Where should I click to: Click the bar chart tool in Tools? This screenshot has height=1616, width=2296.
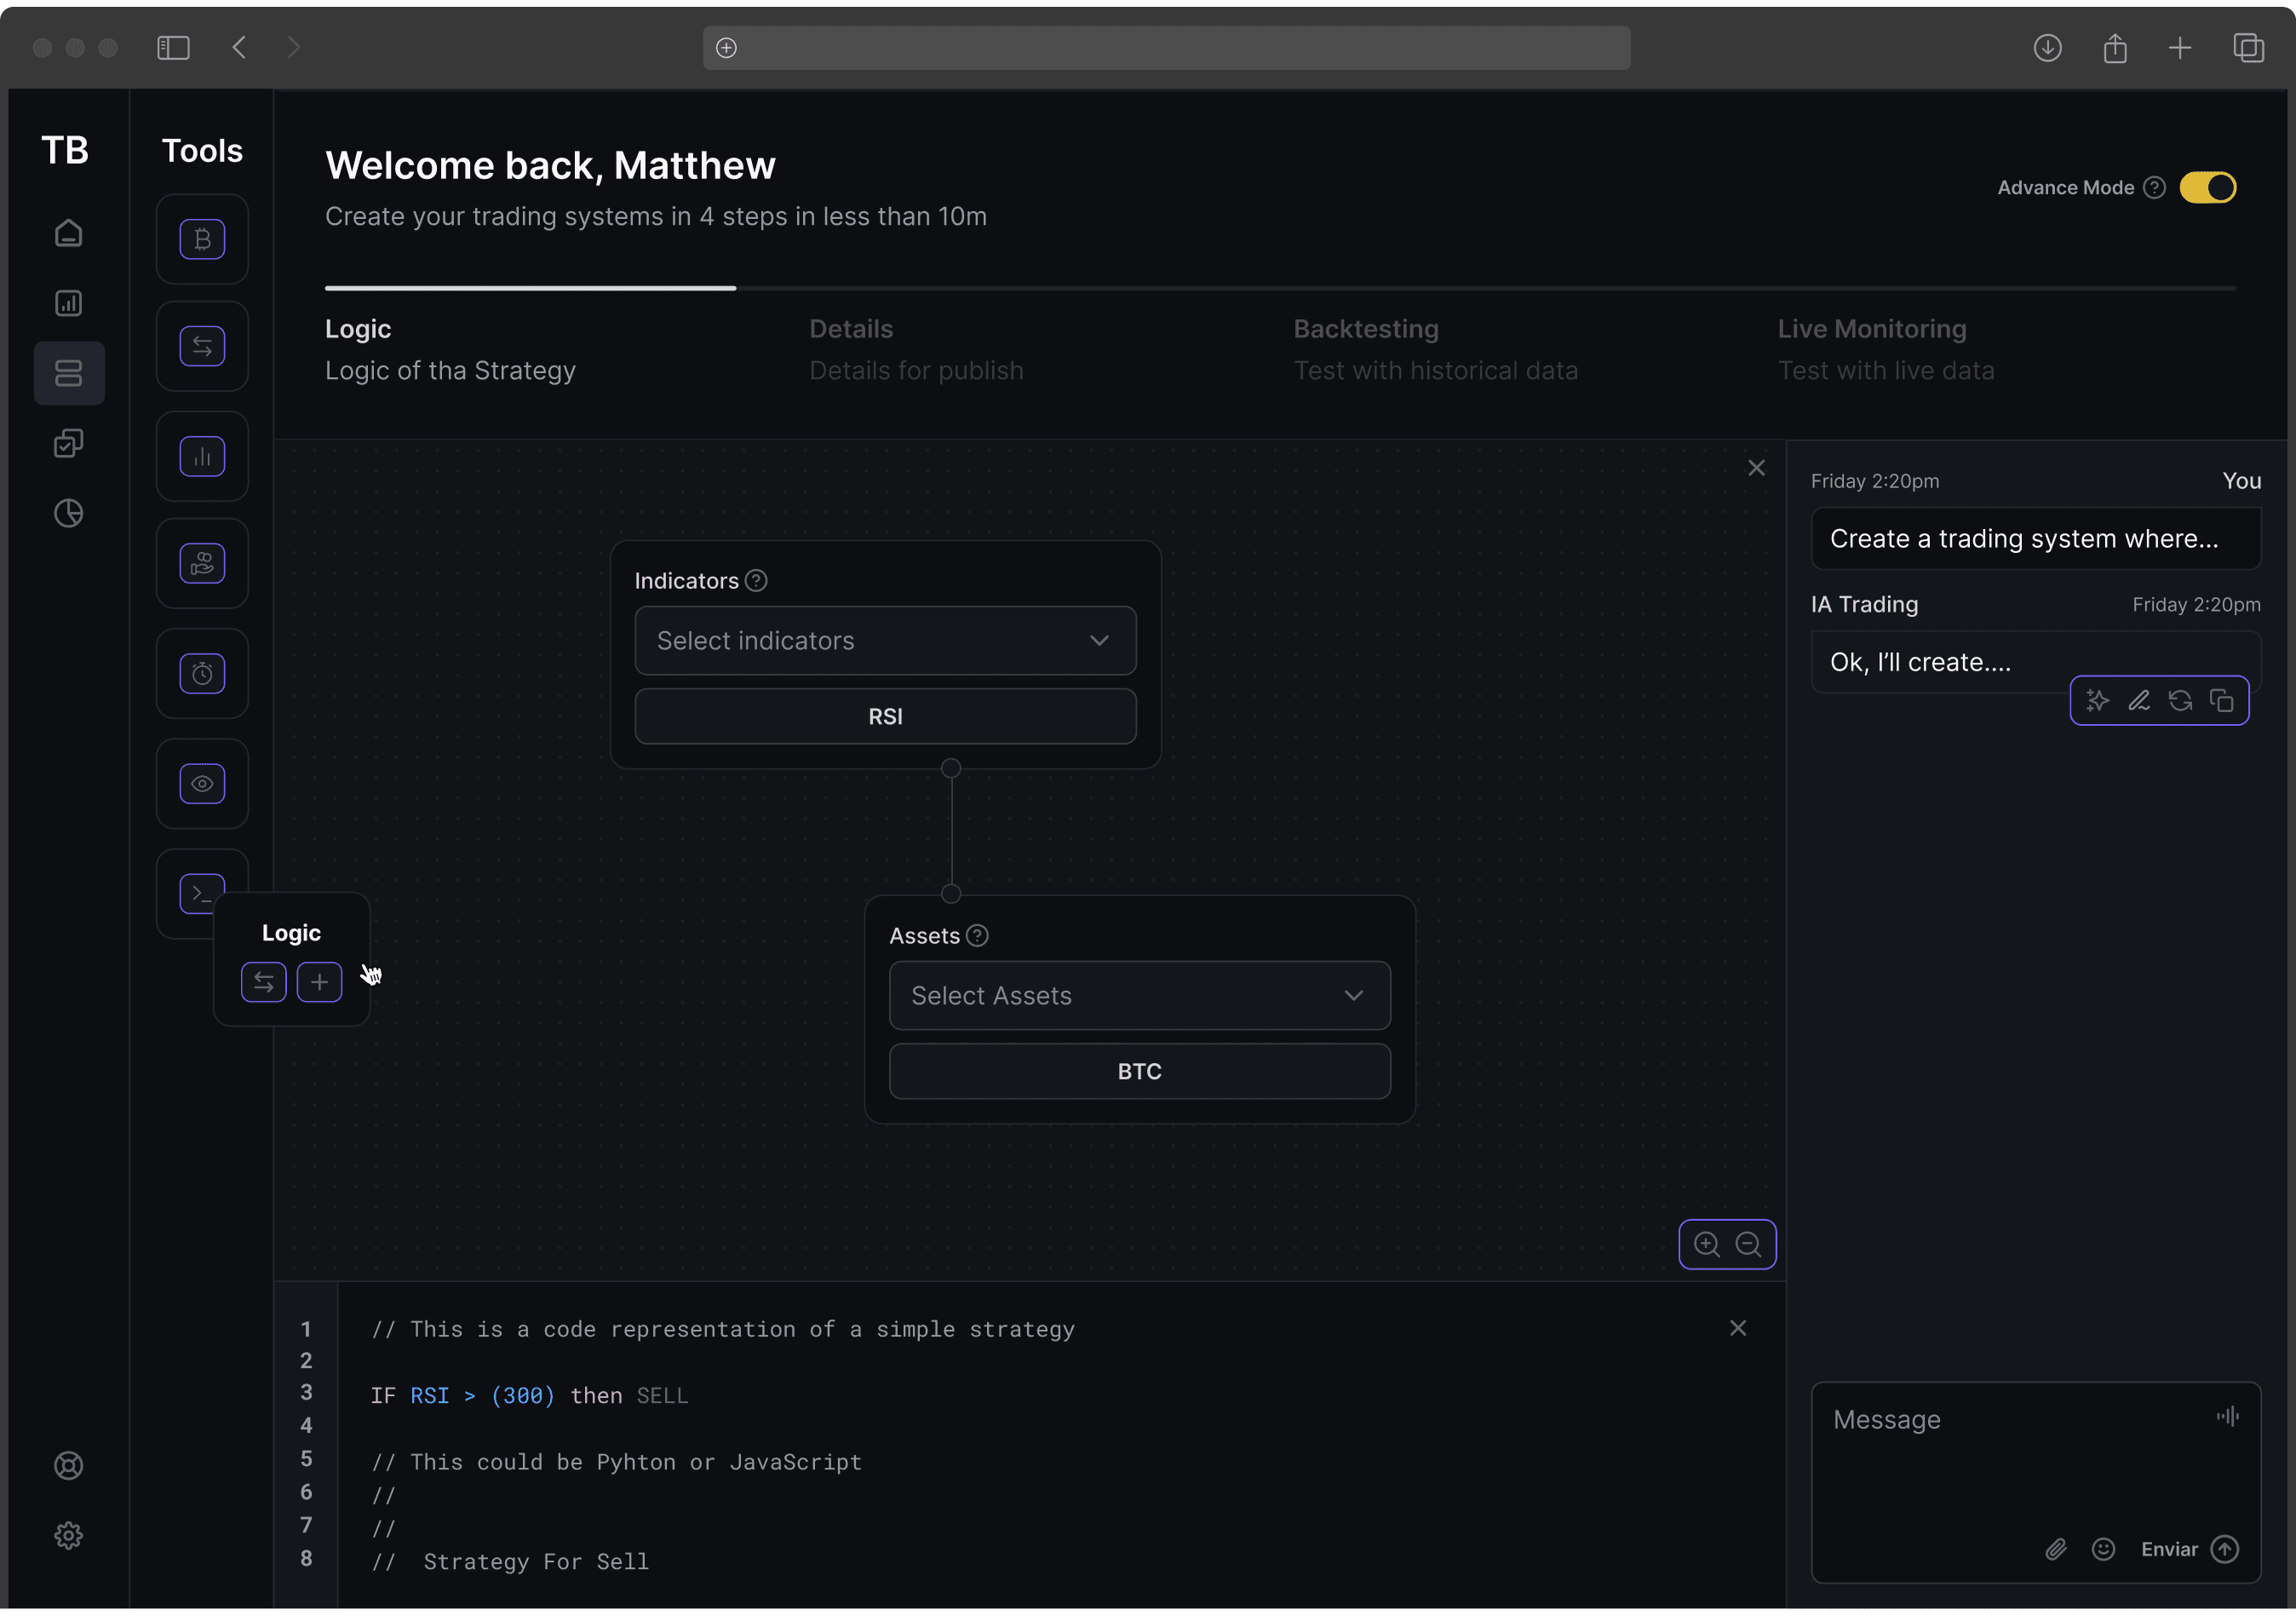pos(202,457)
